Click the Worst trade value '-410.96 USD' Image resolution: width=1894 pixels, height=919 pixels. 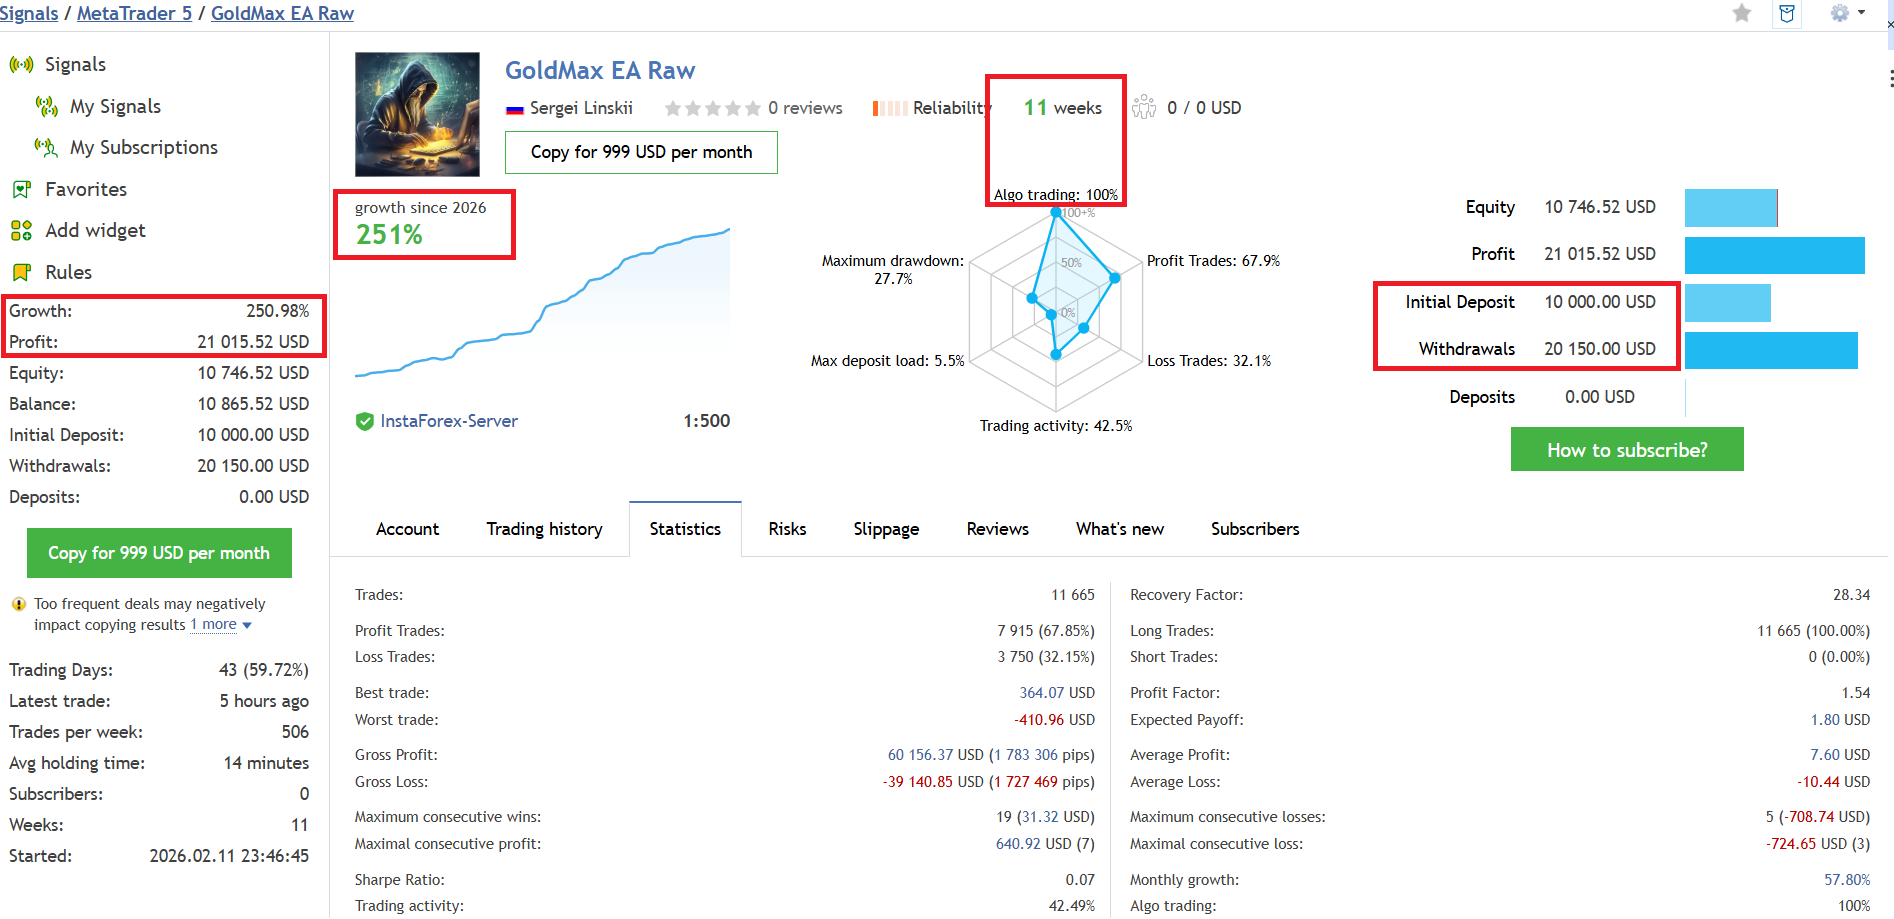pos(1054,720)
